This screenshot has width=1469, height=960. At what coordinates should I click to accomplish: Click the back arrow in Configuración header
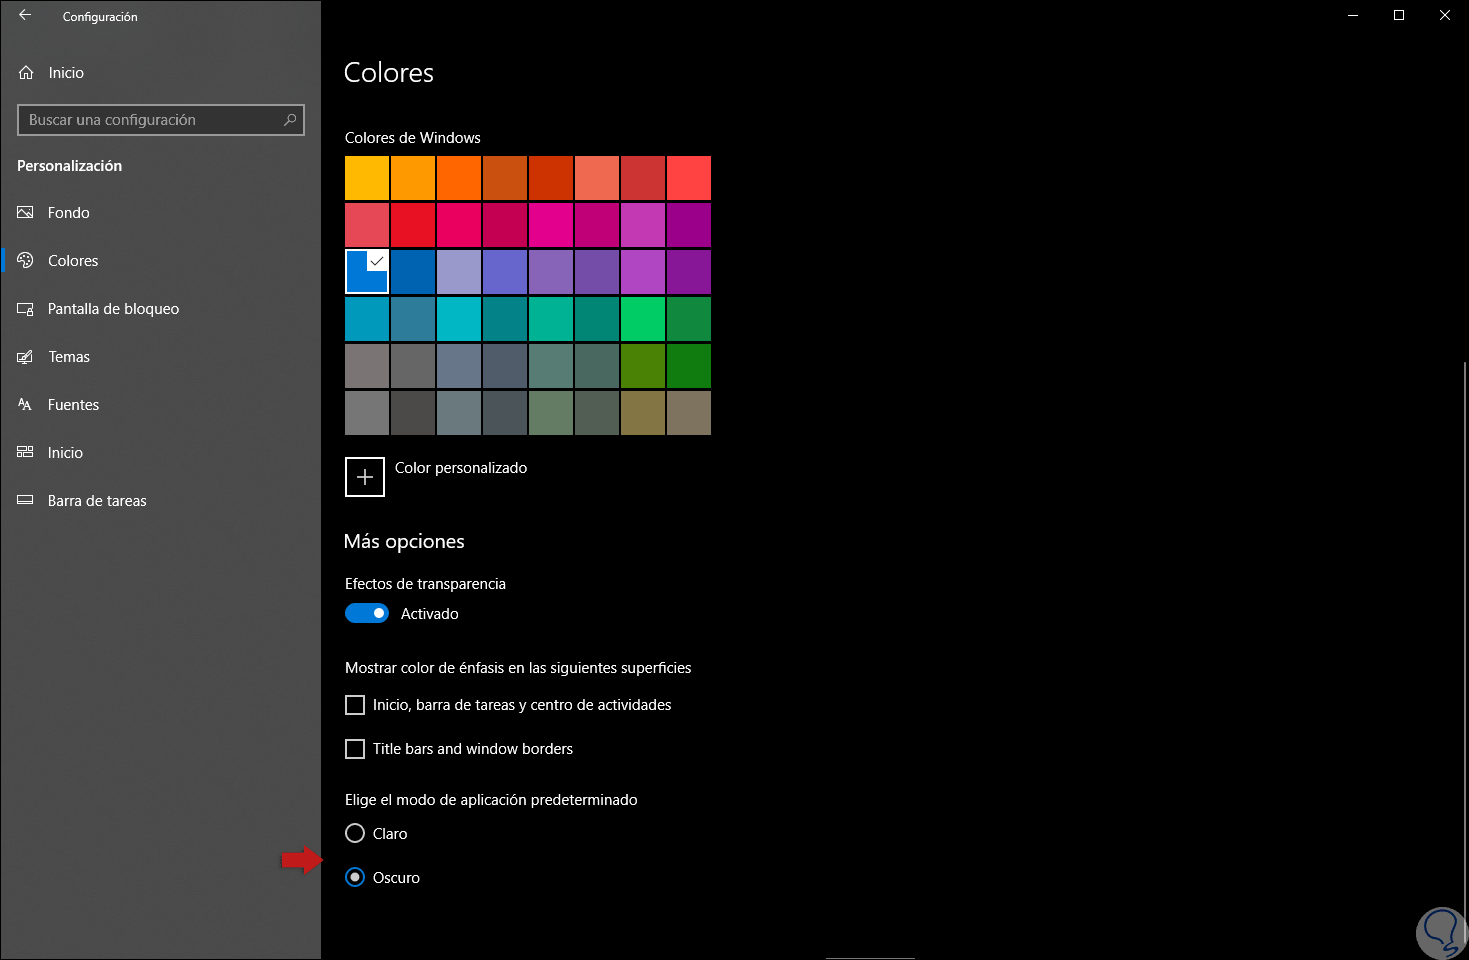(x=25, y=15)
